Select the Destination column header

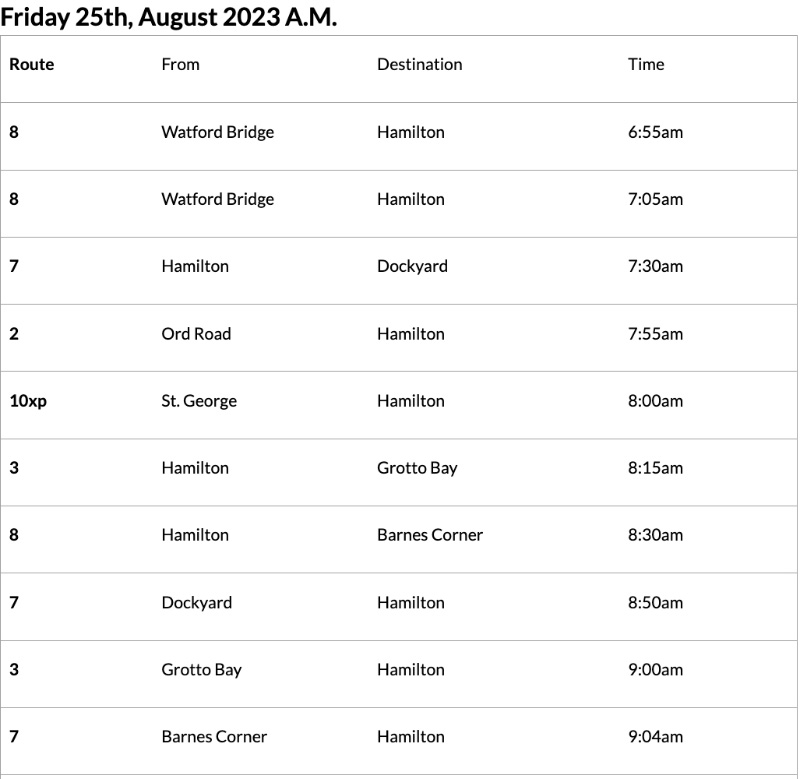(419, 64)
